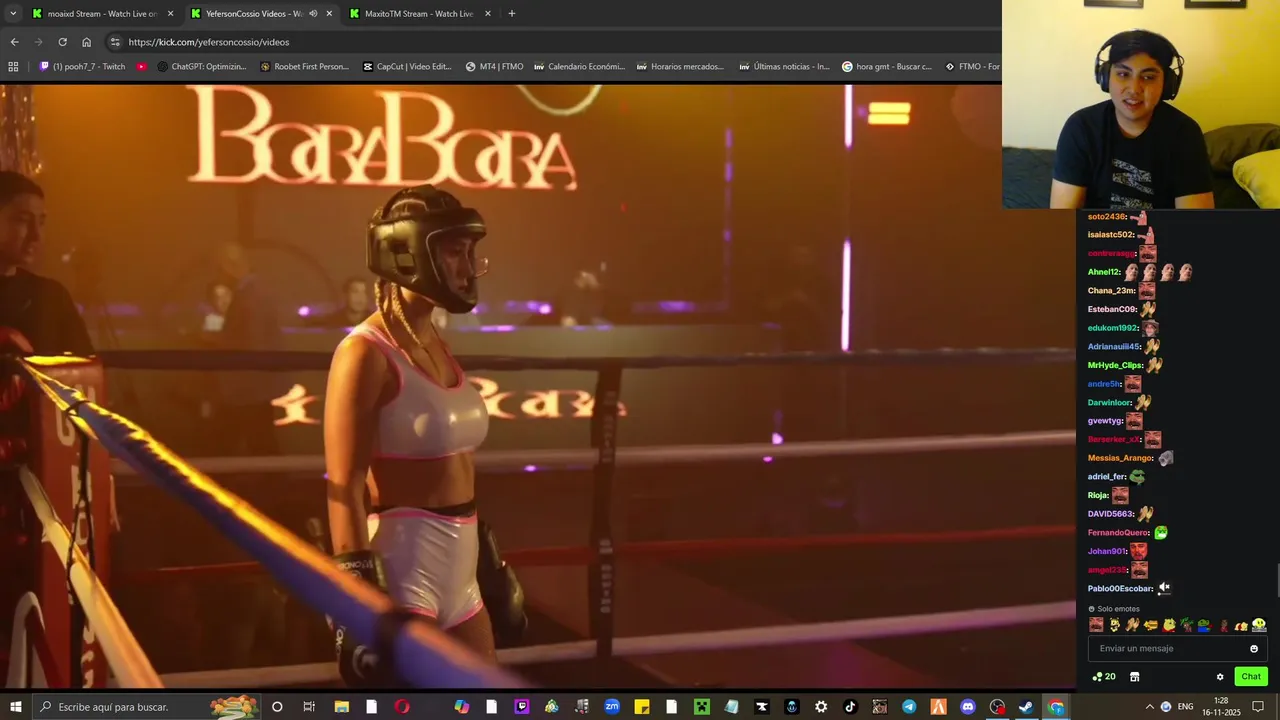Open Opera browser from taskbar

[402, 707]
